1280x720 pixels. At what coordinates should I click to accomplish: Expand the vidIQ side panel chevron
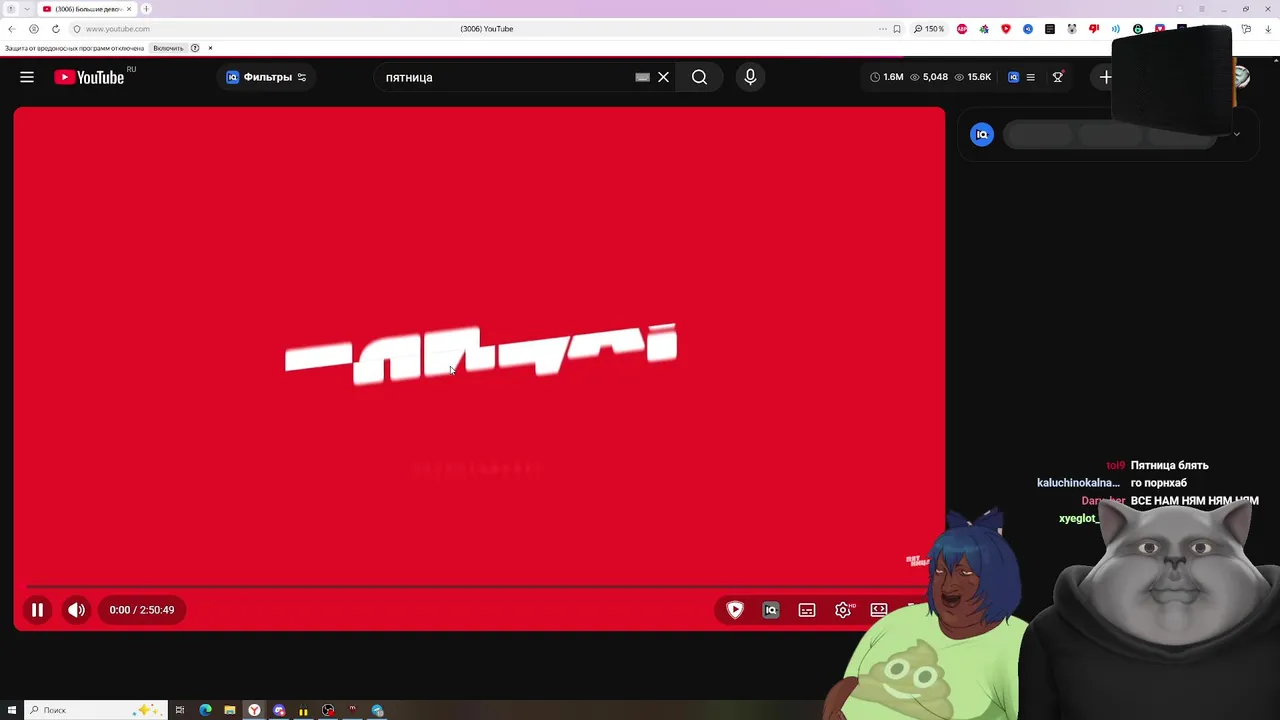(x=1236, y=135)
